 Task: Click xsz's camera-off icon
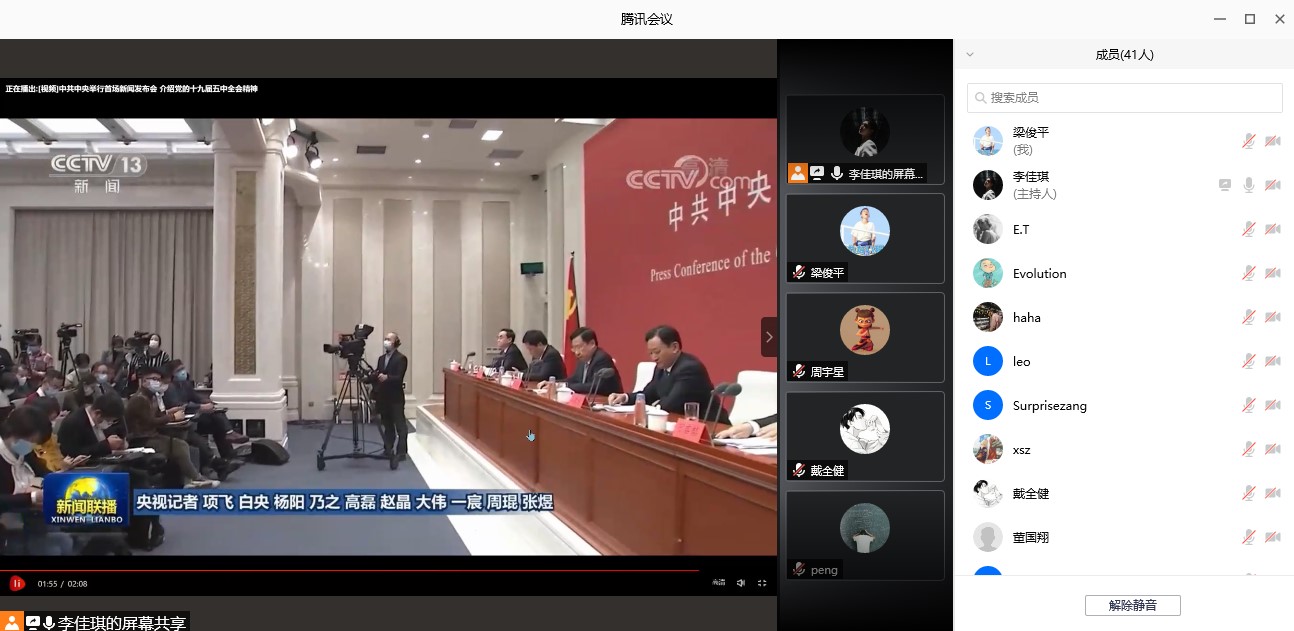coord(1273,449)
